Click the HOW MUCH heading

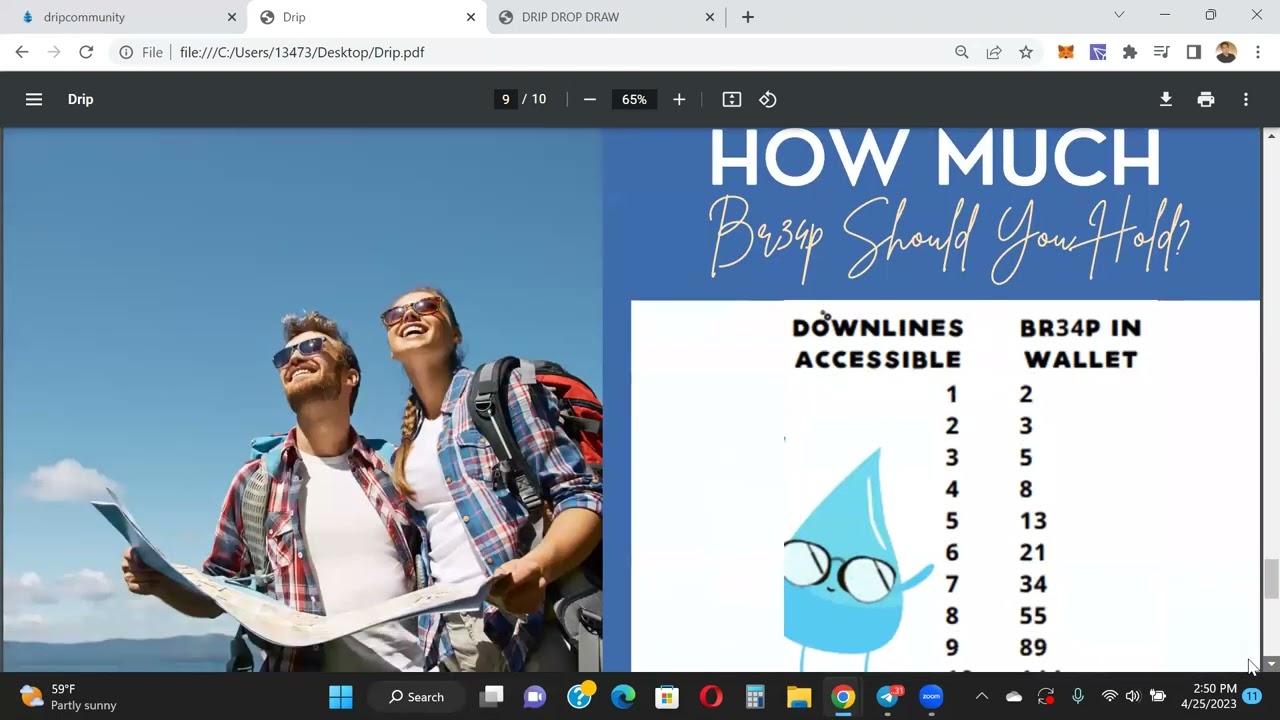[x=935, y=158]
